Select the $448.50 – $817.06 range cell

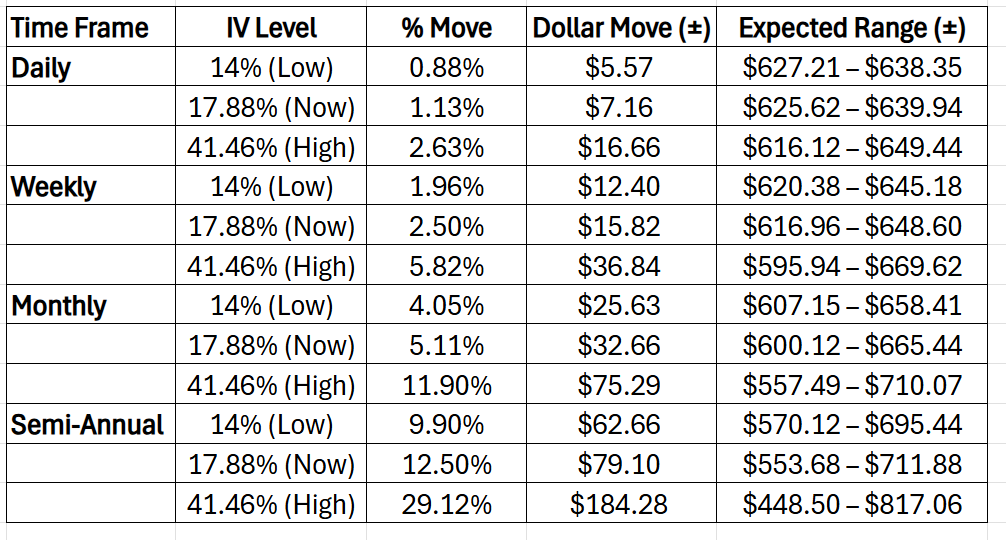(x=852, y=504)
